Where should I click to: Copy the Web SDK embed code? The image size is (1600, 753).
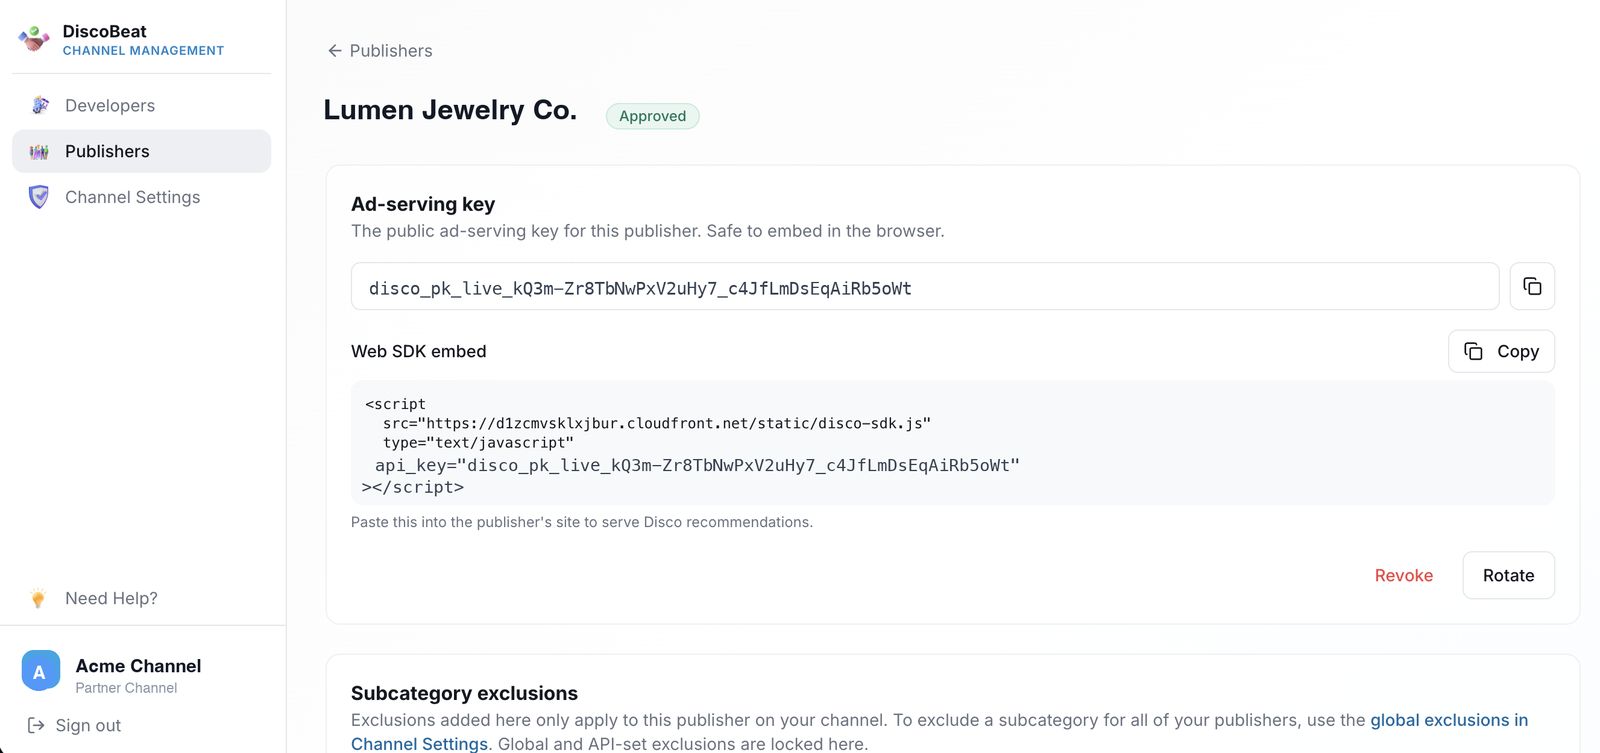tap(1501, 351)
